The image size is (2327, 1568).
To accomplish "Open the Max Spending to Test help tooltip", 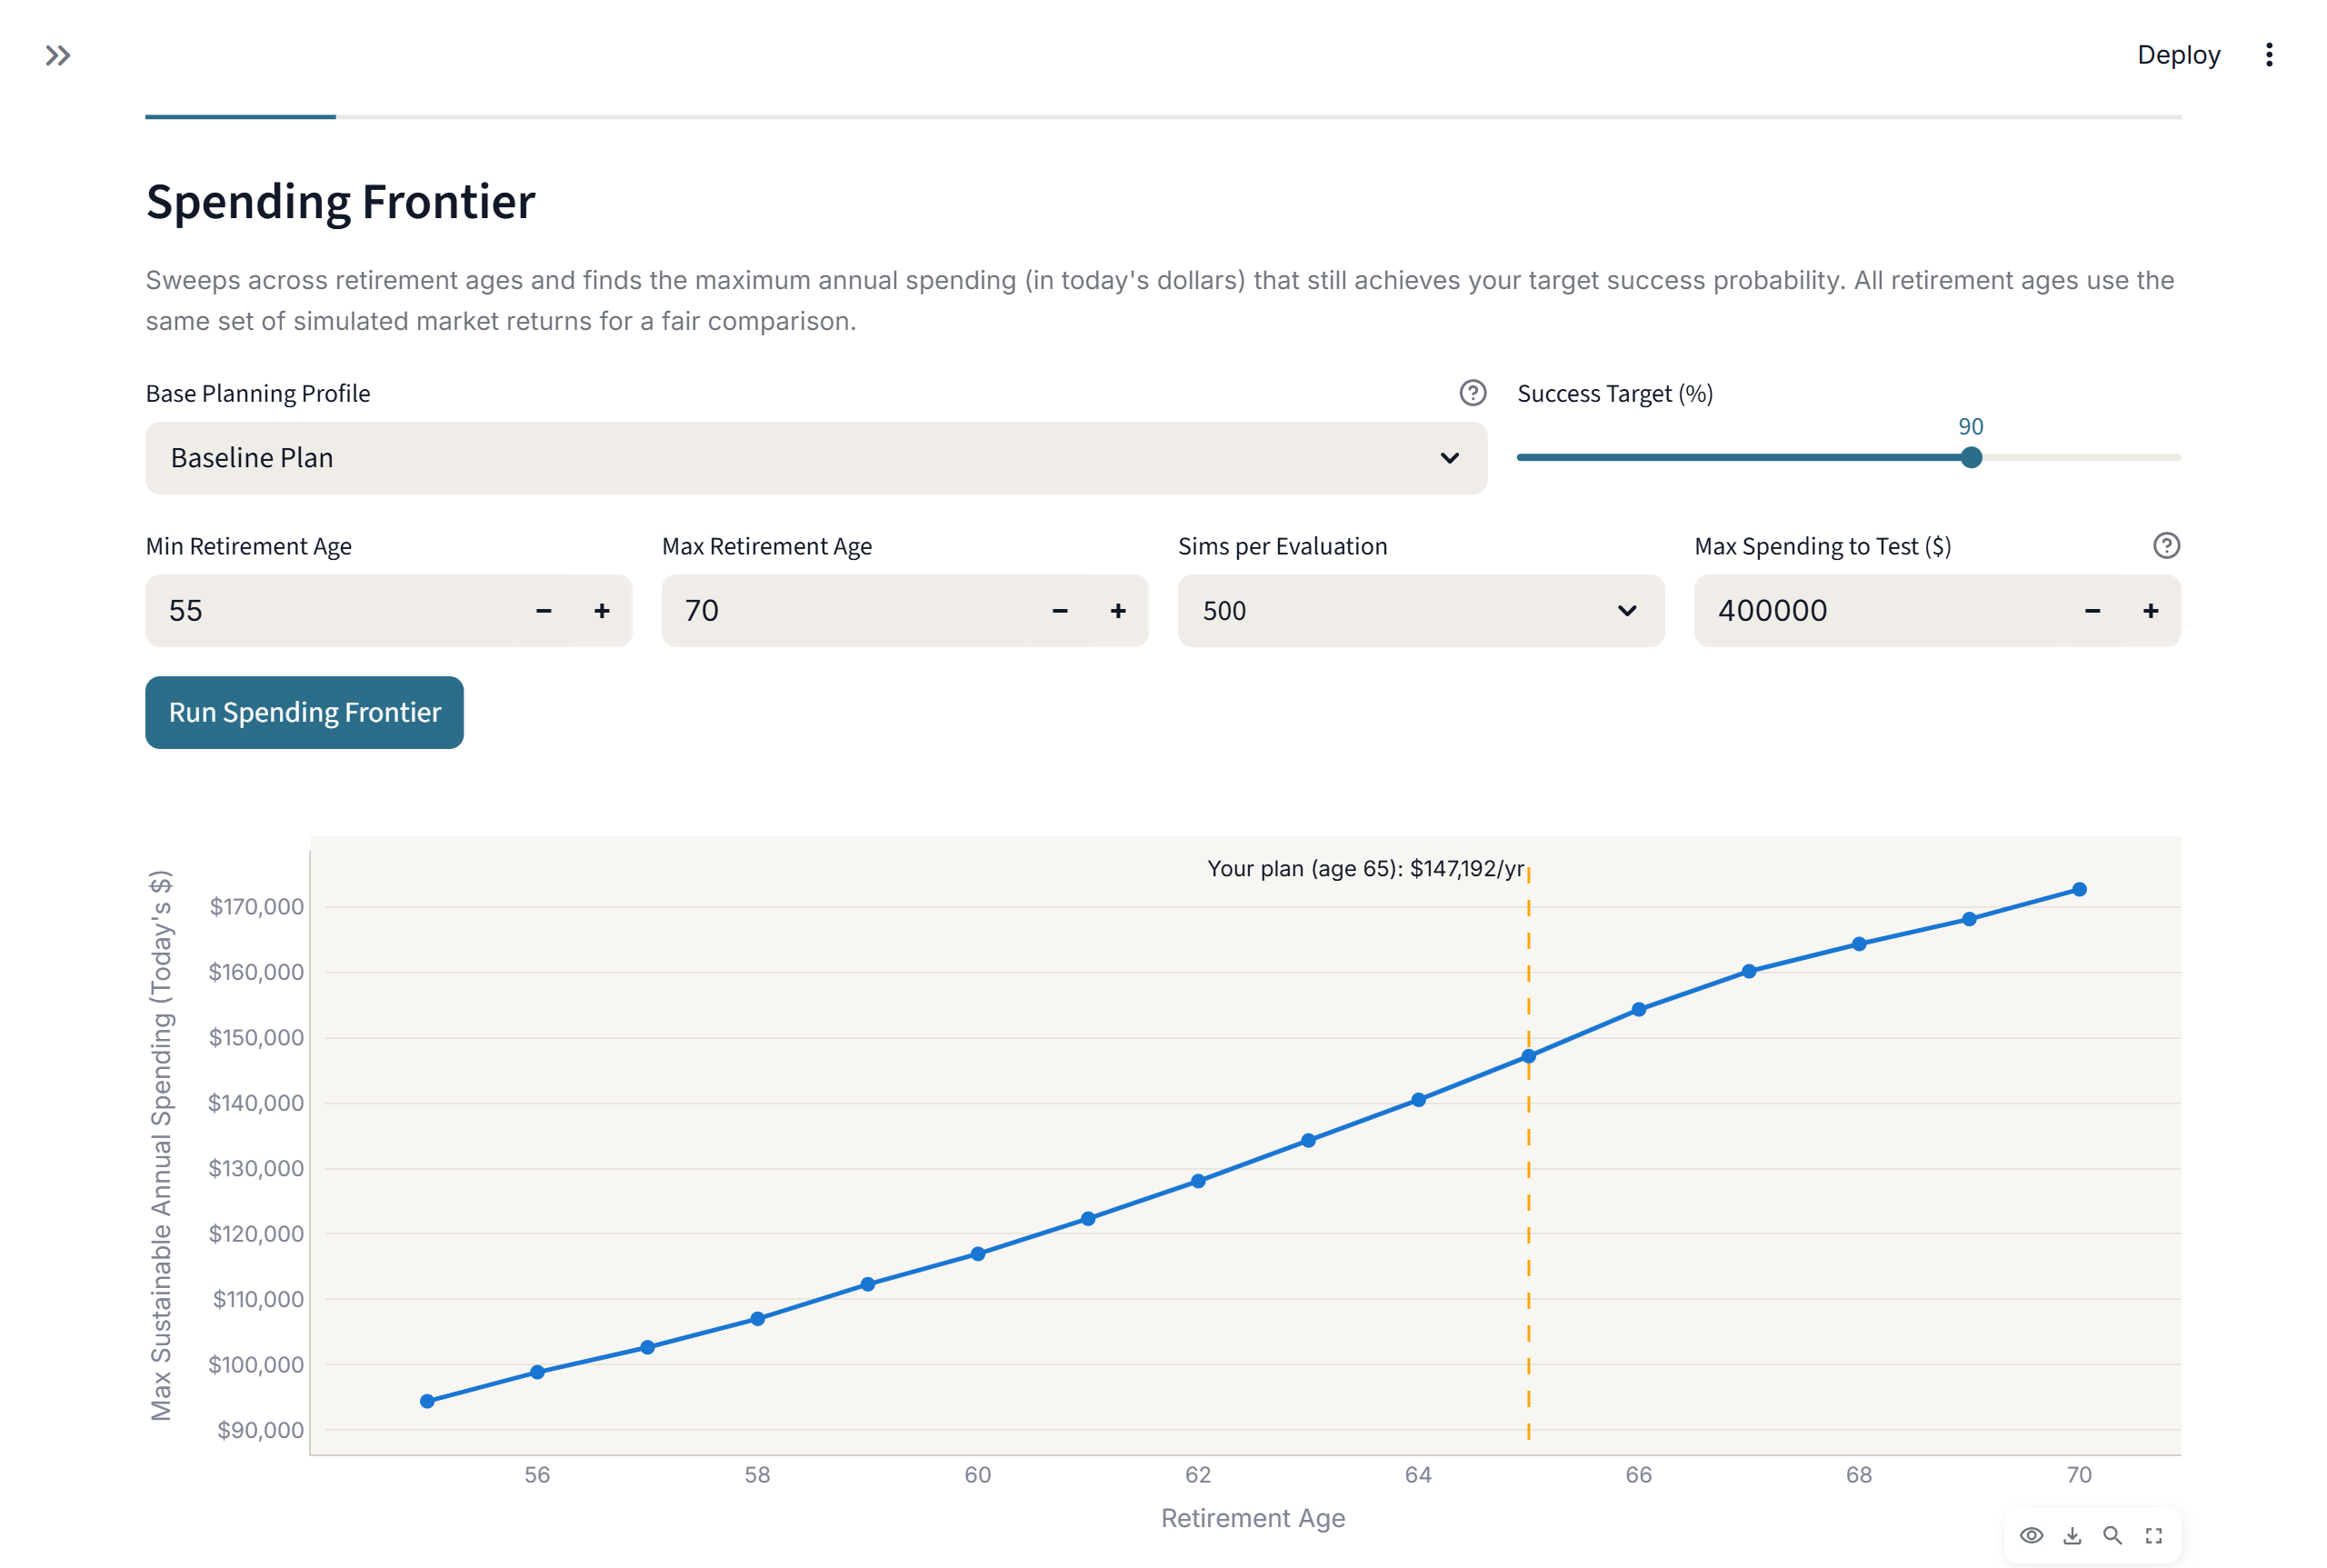I will (x=2167, y=545).
